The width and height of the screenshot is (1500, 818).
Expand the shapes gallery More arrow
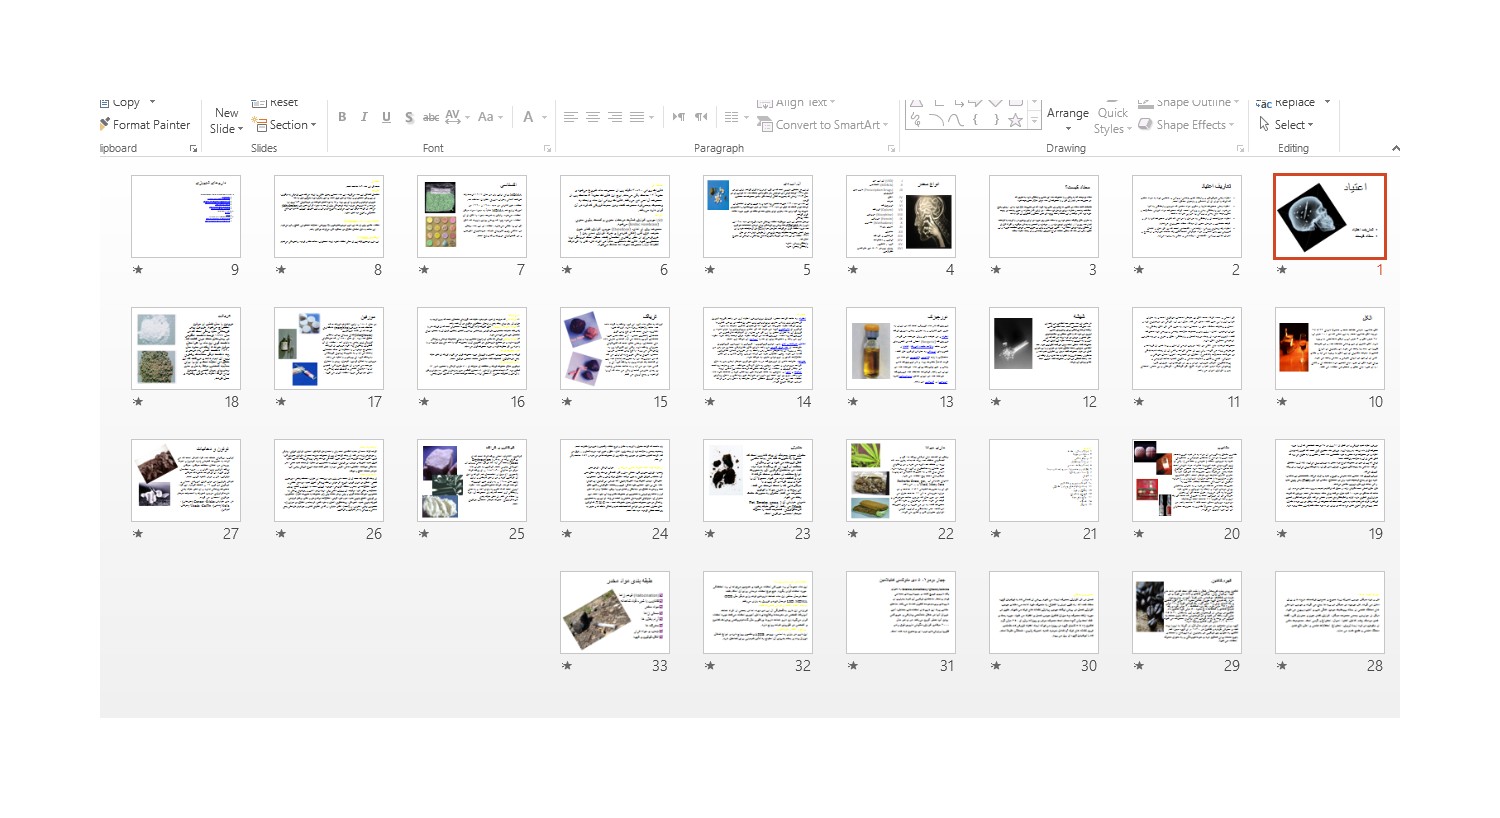(x=1035, y=121)
